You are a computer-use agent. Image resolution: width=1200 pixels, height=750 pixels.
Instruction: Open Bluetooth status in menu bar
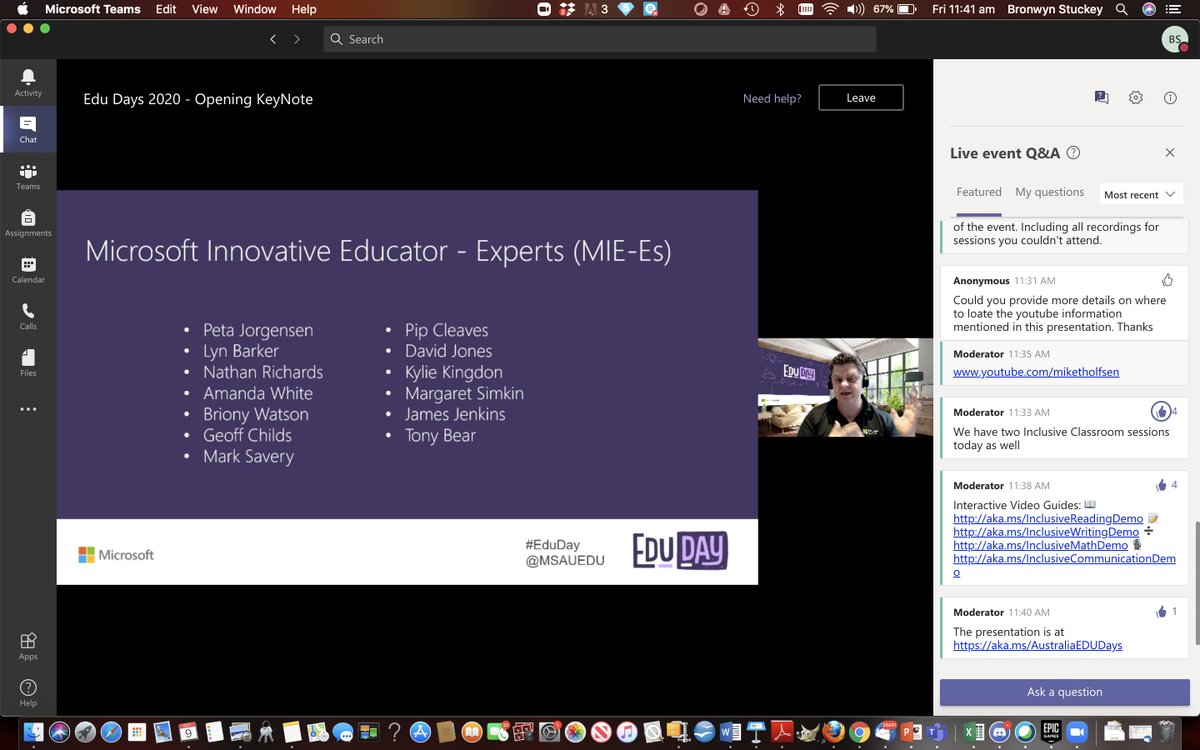(x=780, y=9)
